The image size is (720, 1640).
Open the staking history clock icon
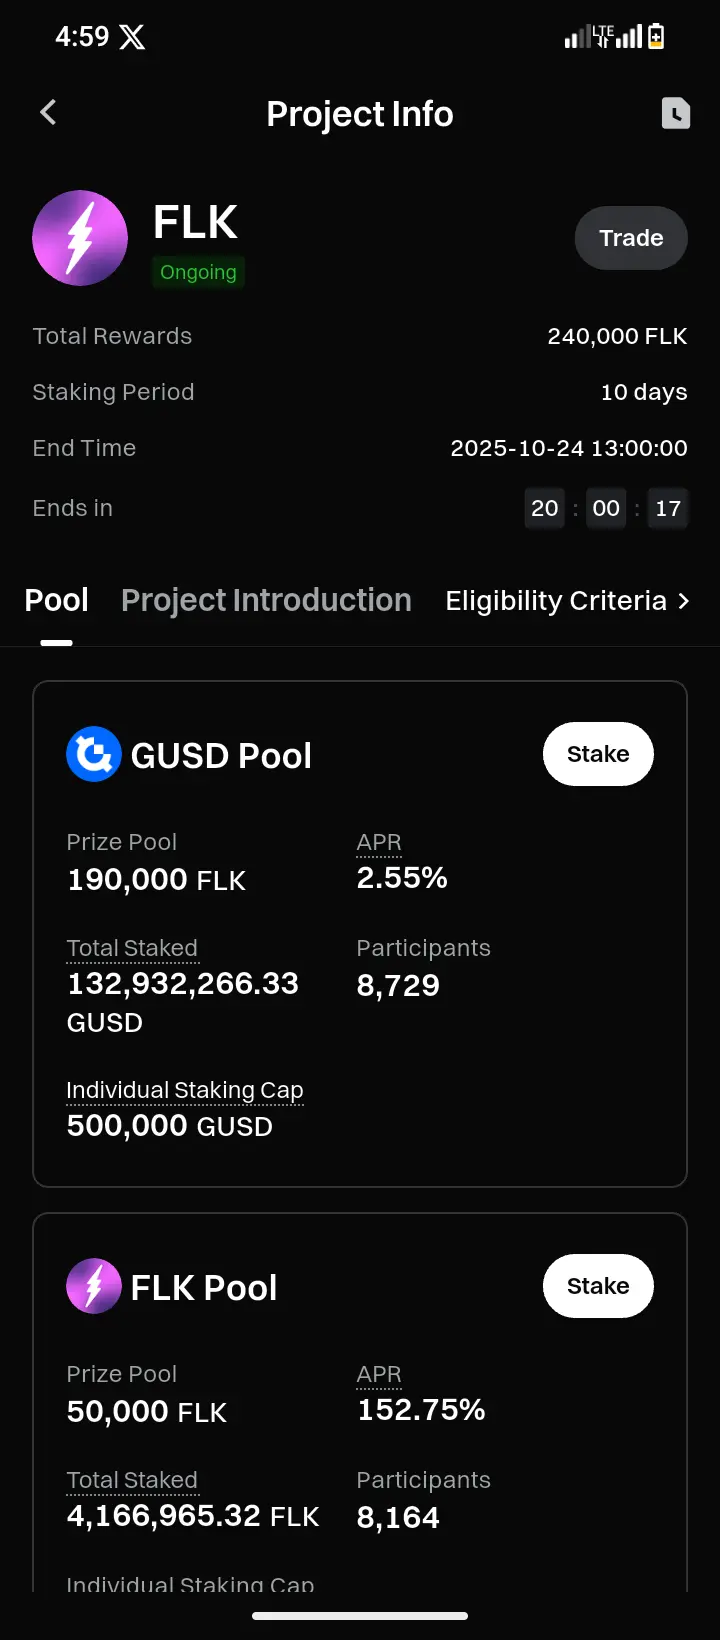pyautogui.click(x=676, y=113)
